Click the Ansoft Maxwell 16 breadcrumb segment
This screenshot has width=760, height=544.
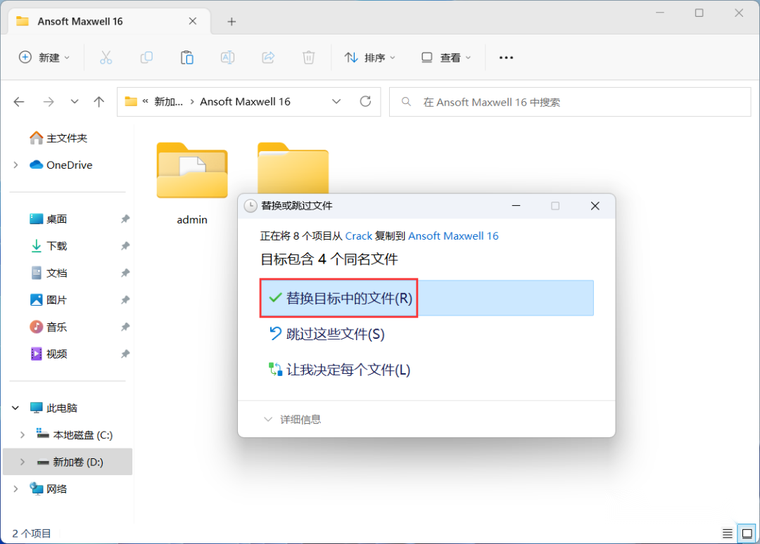245,102
